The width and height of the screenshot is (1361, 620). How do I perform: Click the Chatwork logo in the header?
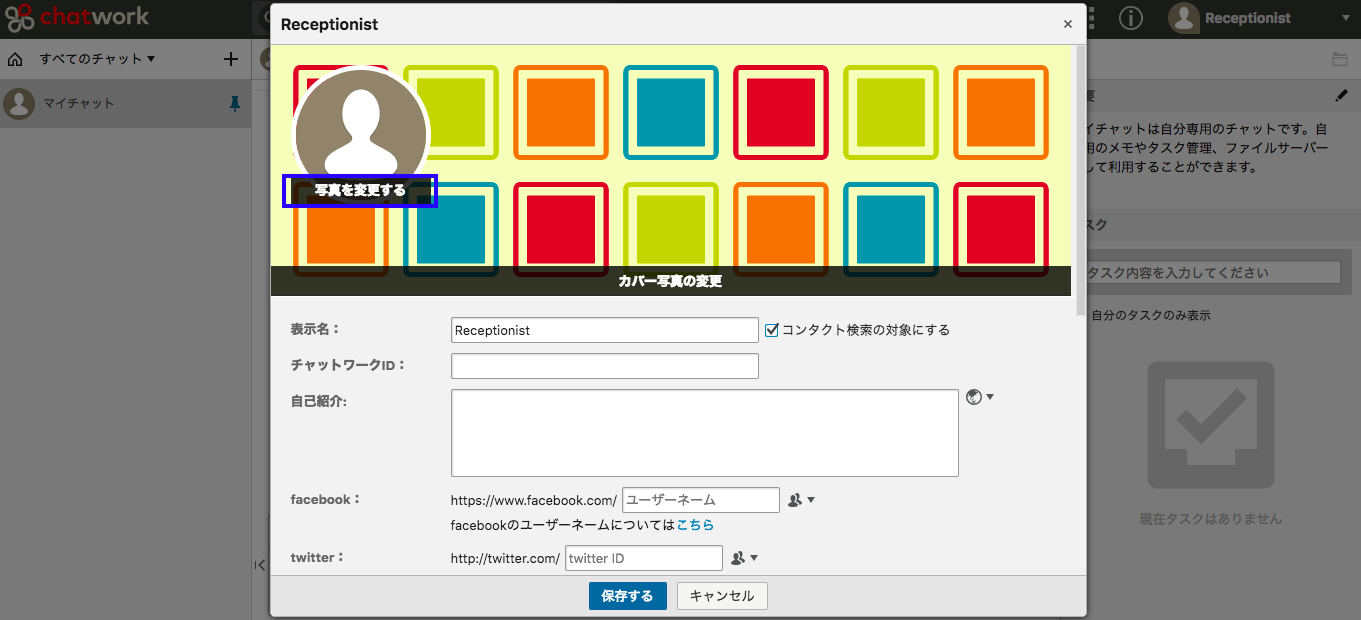77,17
